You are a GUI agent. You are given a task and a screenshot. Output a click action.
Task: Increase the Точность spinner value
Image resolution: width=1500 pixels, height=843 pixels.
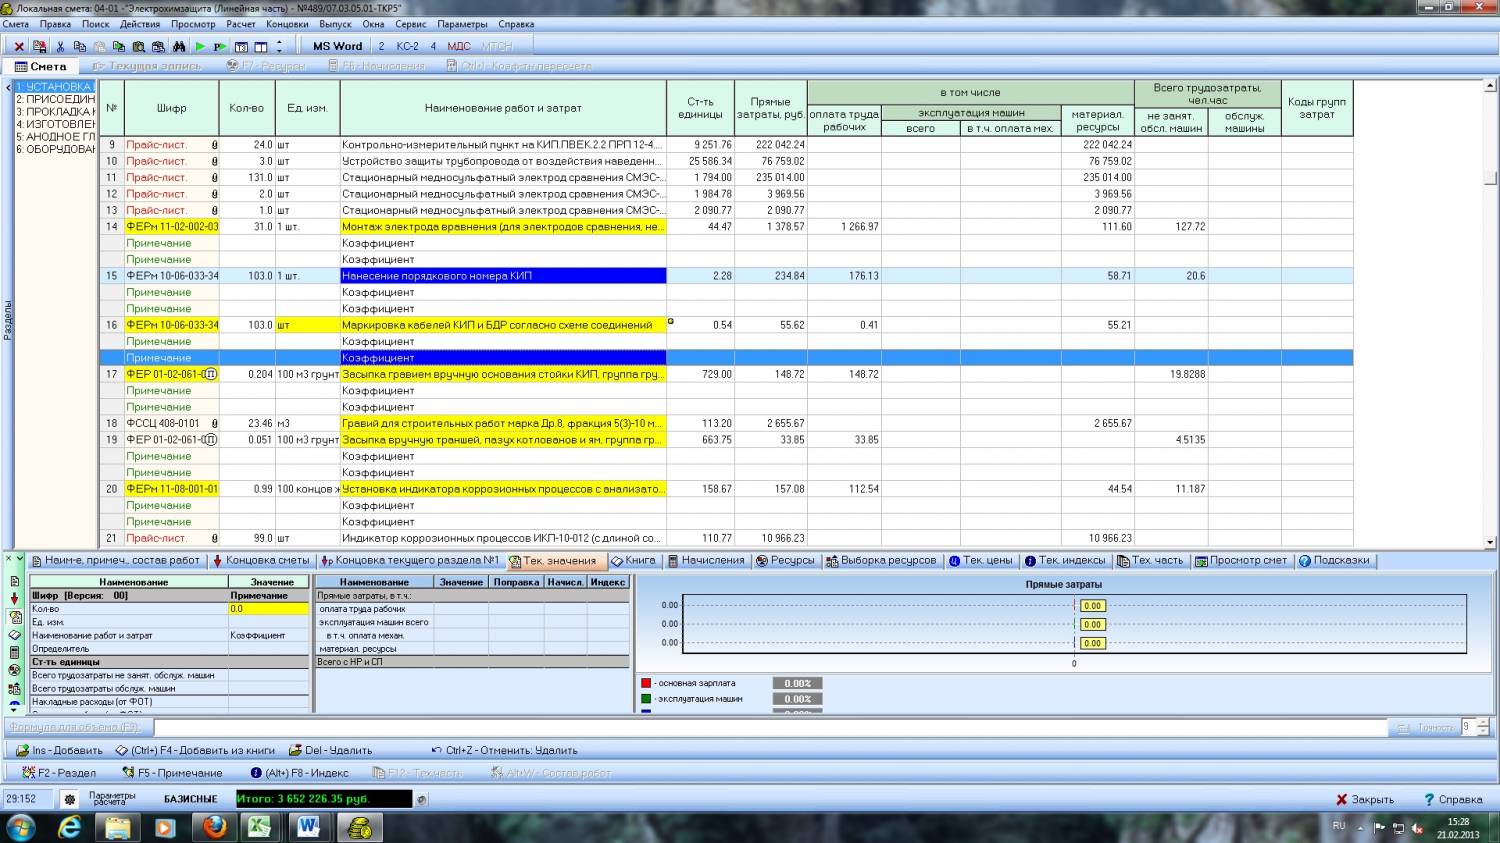click(1483, 723)
